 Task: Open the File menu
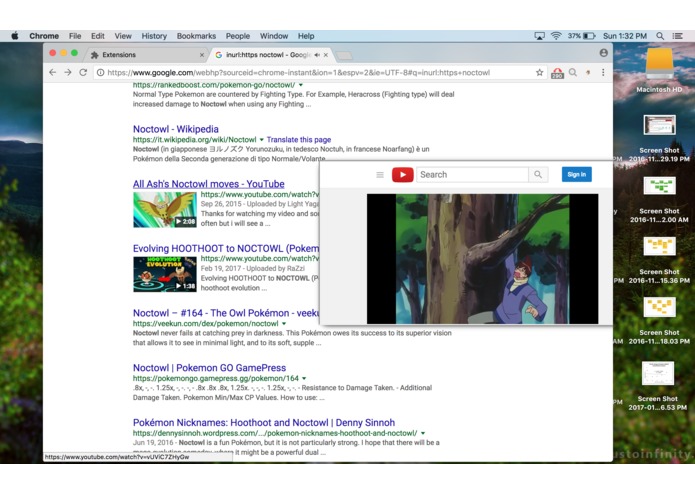[75, 36]
